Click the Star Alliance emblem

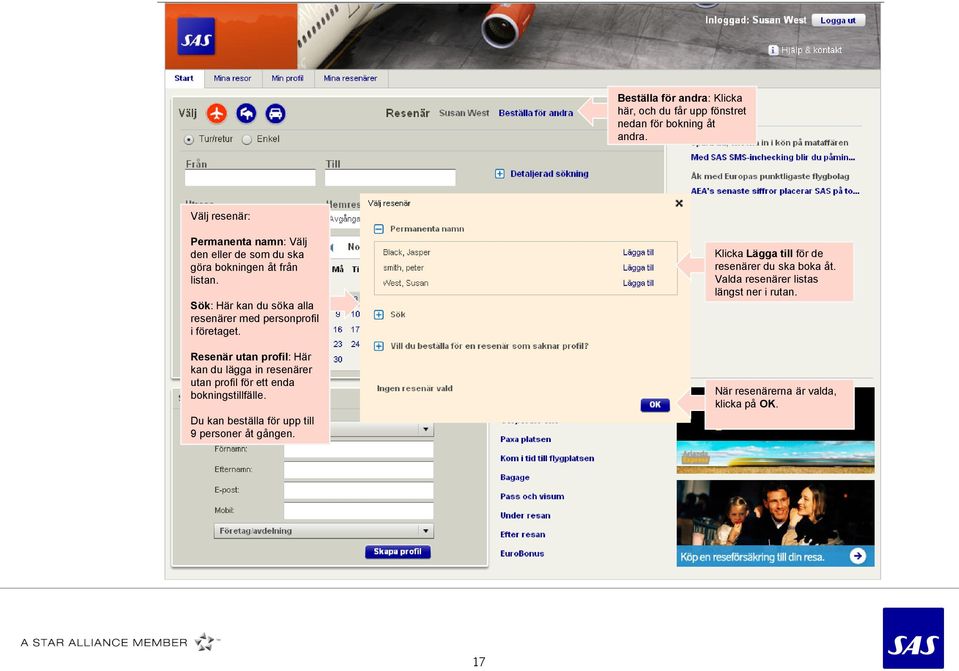[x=206, y=642]
